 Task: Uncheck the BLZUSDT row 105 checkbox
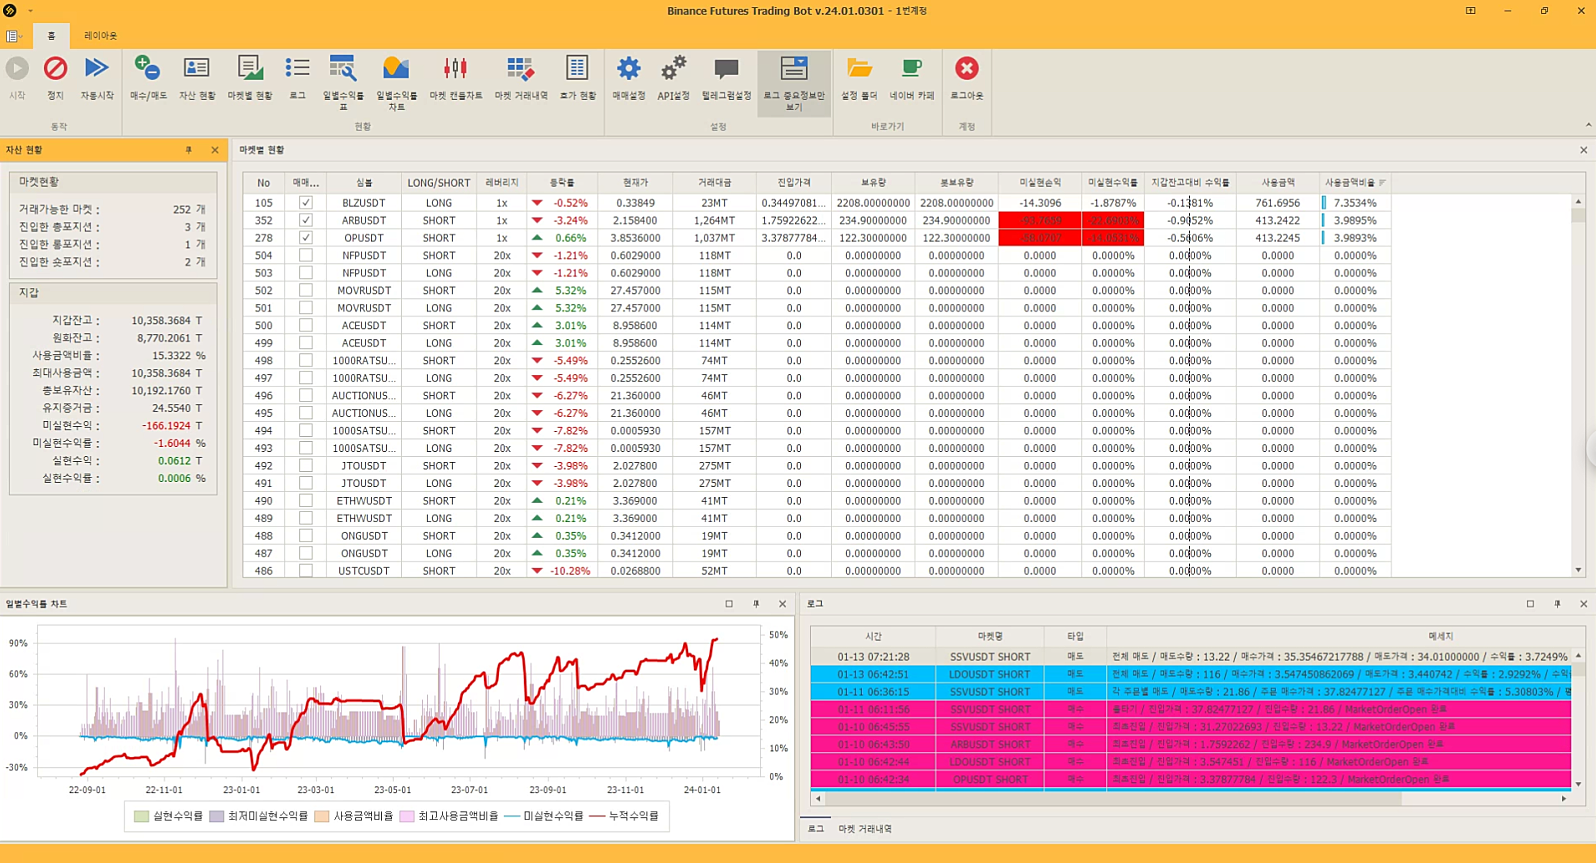tap(305, 203)
